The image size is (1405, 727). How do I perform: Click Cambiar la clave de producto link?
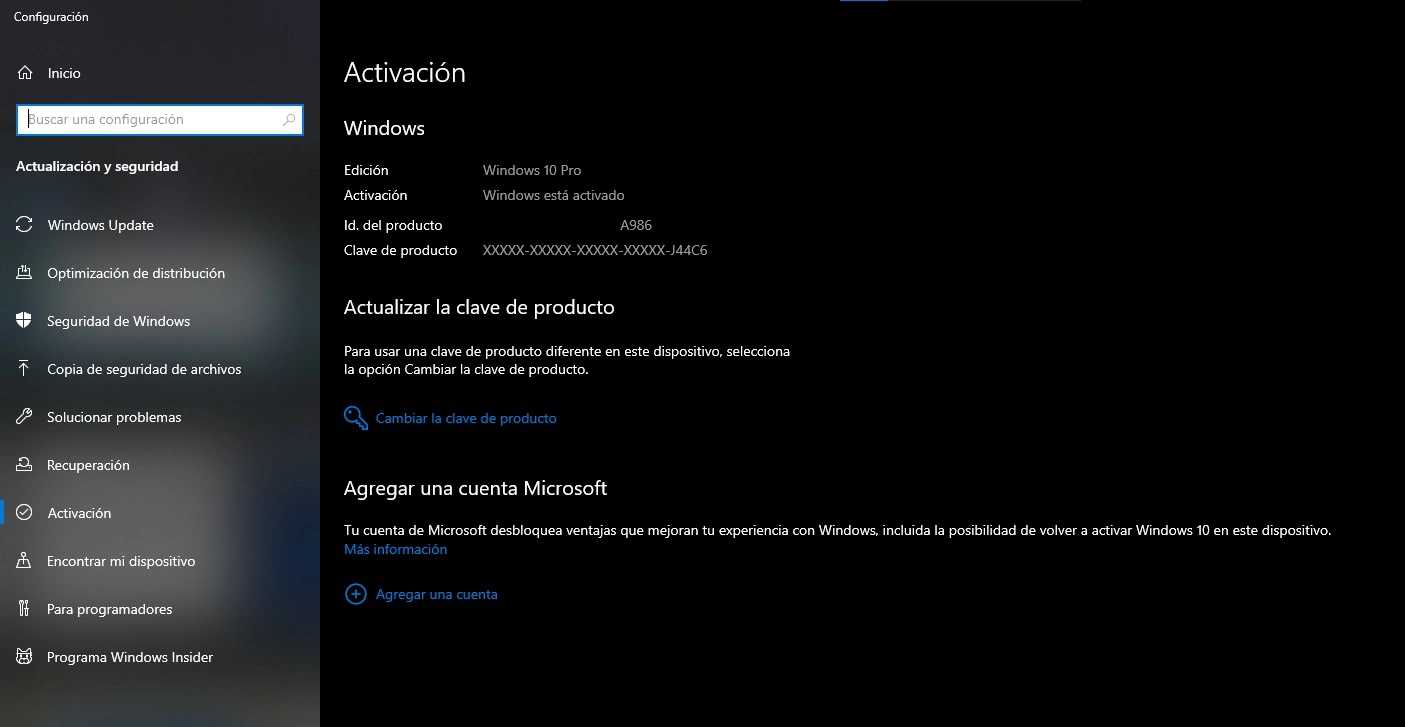pos(466,418)
